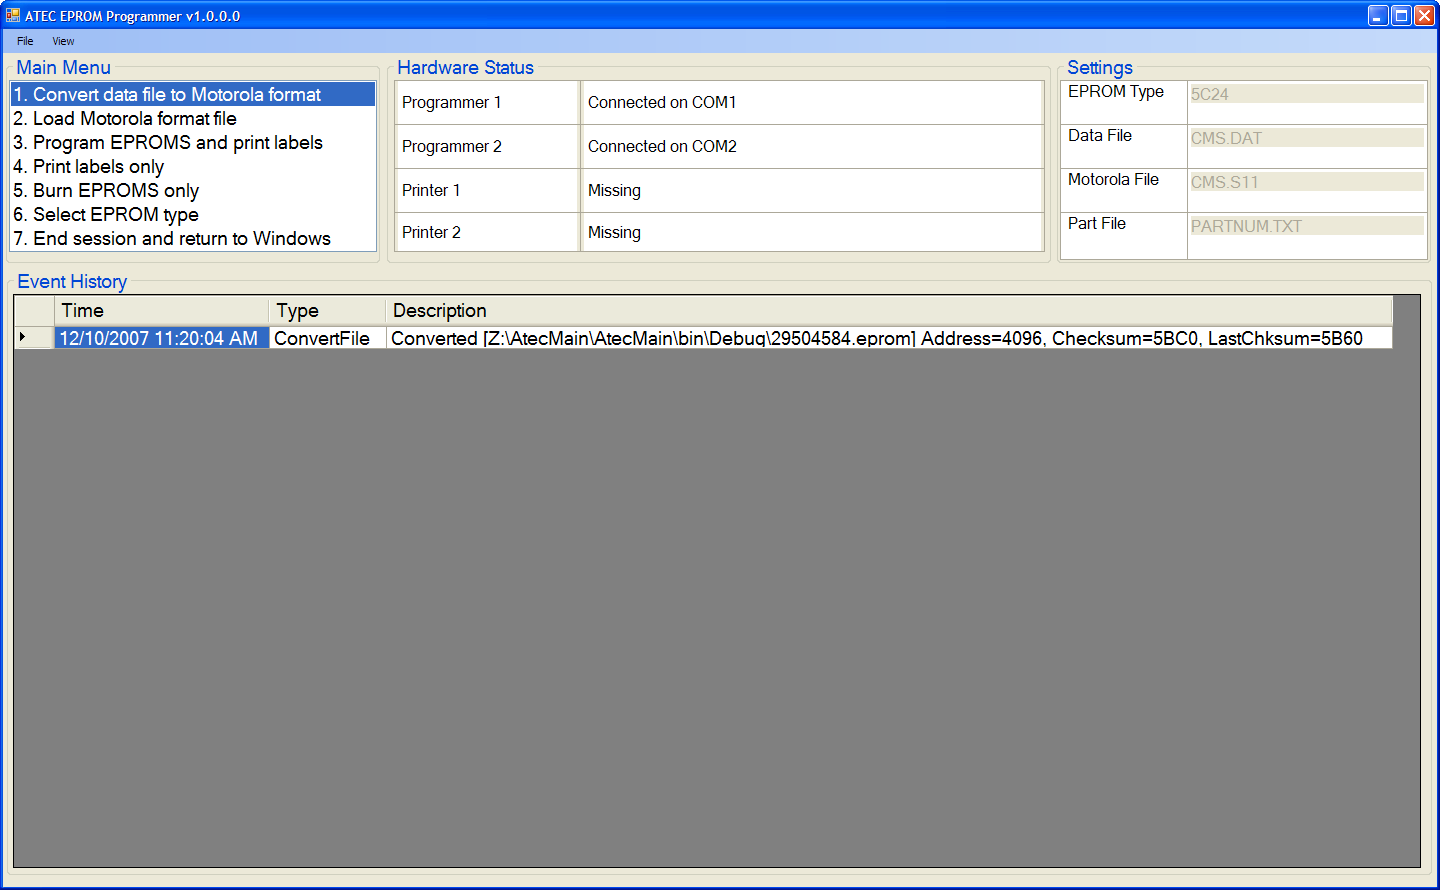The image size is (1440, 890).
Task: Click the Motorola File settings label
Action: click(1113, 179)
